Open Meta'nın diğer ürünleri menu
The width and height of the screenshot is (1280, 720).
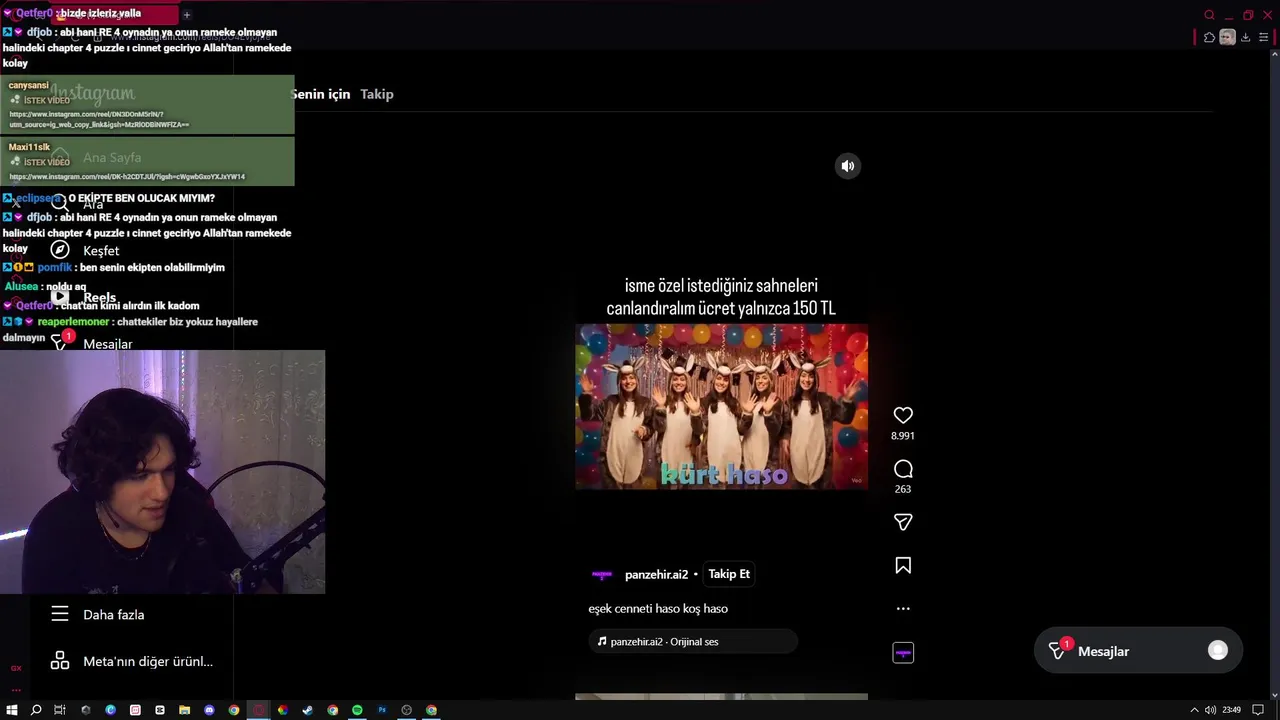(147, 661)
